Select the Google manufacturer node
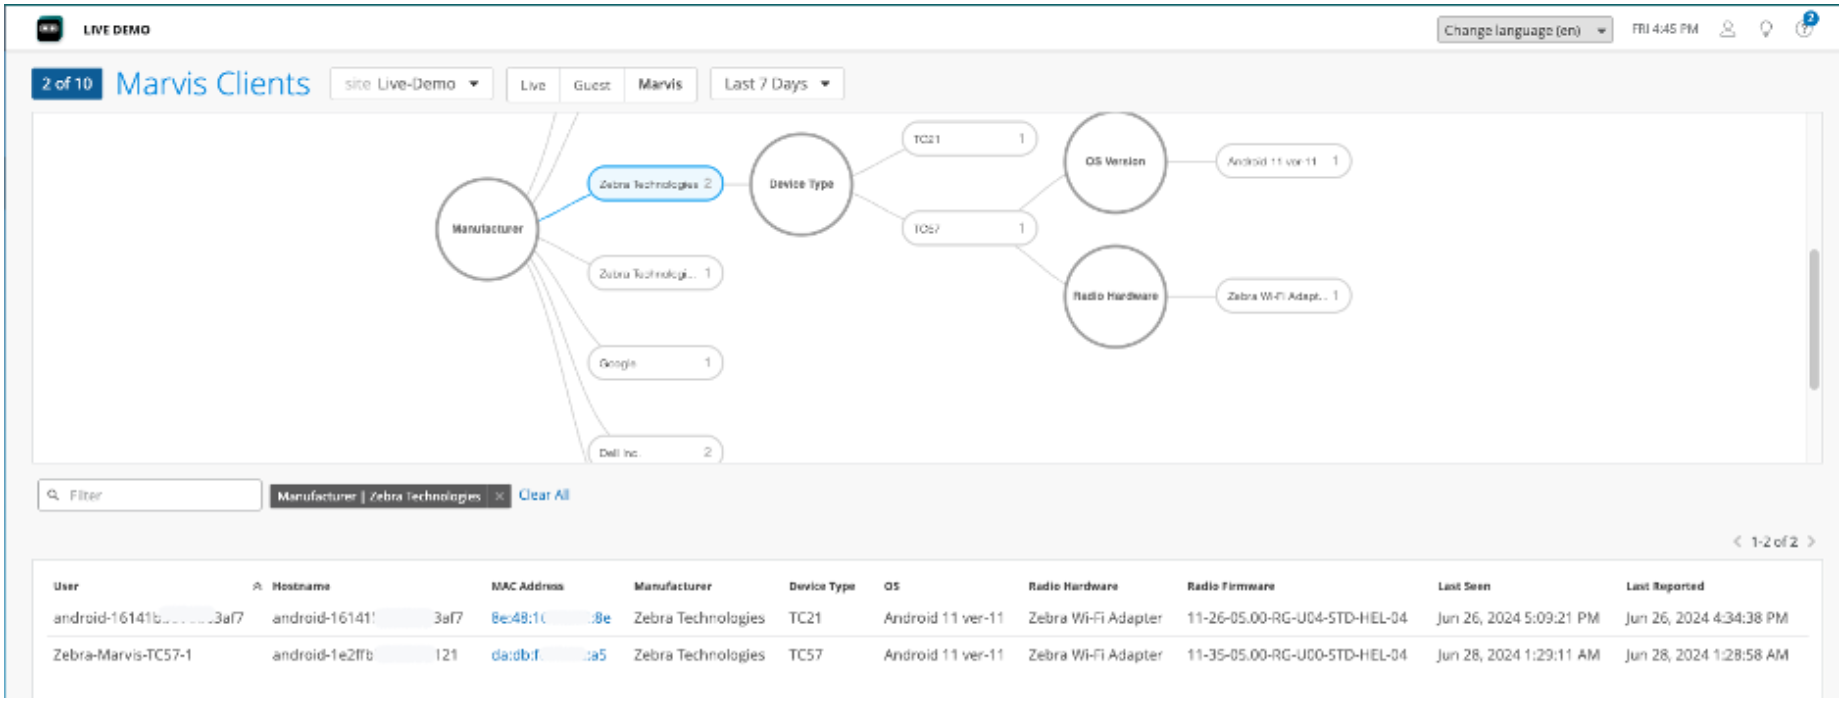This screenshot has width=1844, height=704. pyautogui.click(x=655, y=363)
